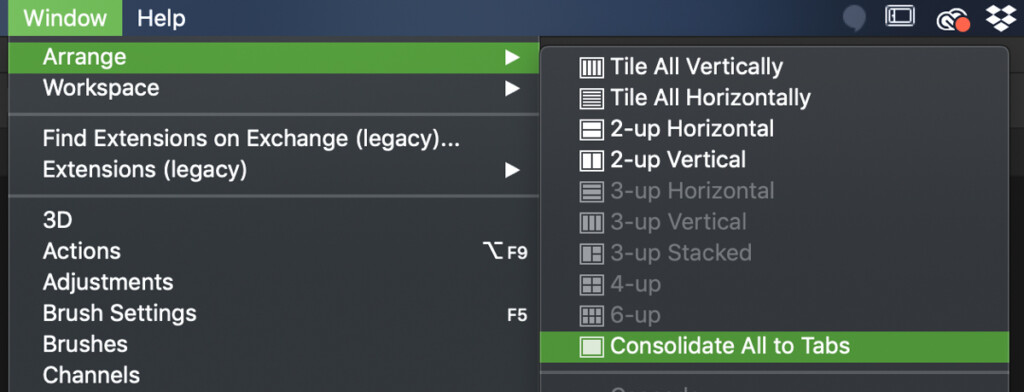Close the Window menu in menu bar

pyautogui.click(x=65, y=18)
